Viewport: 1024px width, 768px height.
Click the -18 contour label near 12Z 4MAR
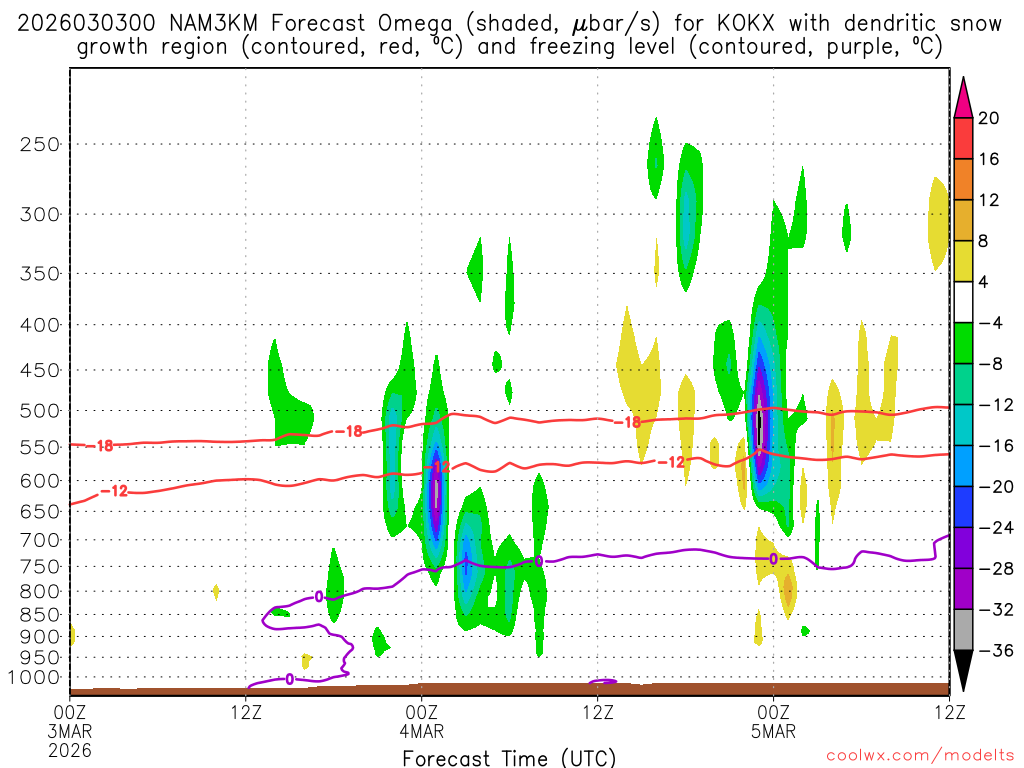click(628, 423)
